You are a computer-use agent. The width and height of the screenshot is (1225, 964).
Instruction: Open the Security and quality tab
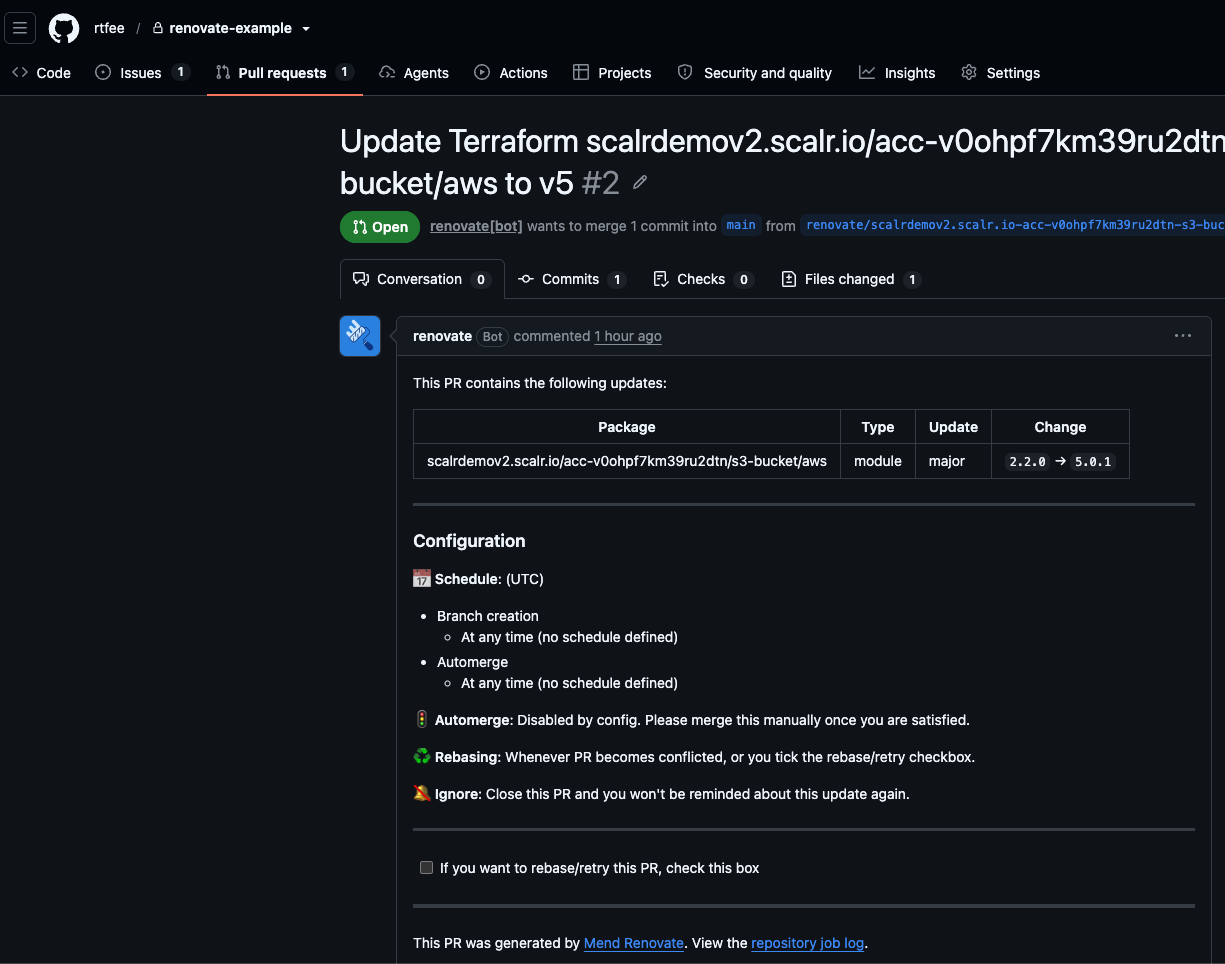[755, 73]
